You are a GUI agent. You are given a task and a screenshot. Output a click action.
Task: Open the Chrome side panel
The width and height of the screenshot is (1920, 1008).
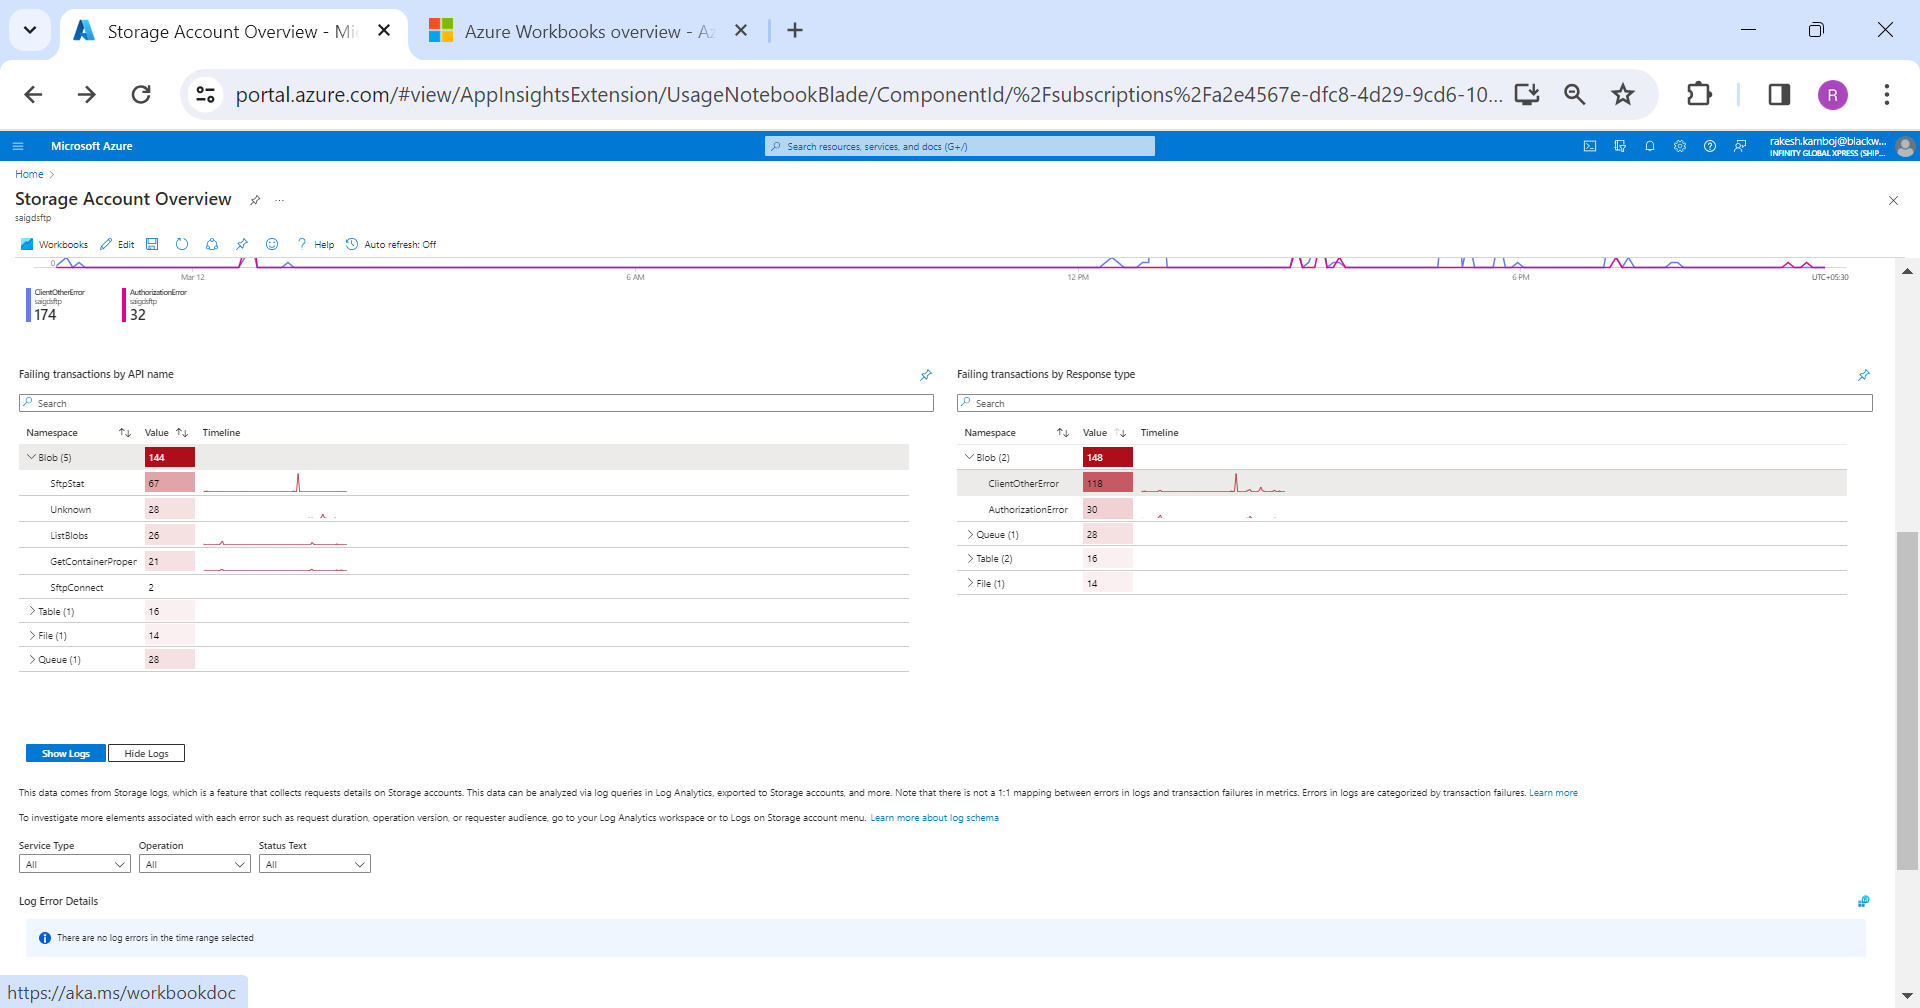pyautogui.click(x=1779, y=94)
